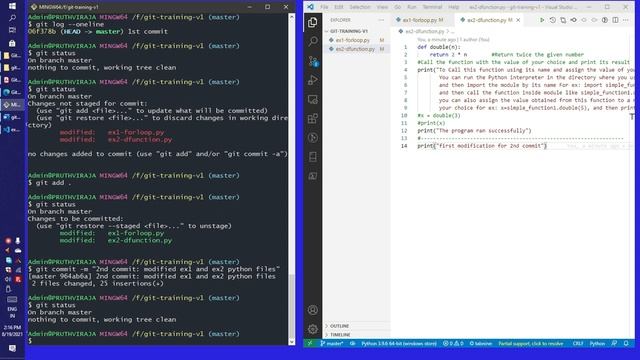This screenshot has width=640, height=360.
Task: Run Python file using the play button
Action: point(542,20)
